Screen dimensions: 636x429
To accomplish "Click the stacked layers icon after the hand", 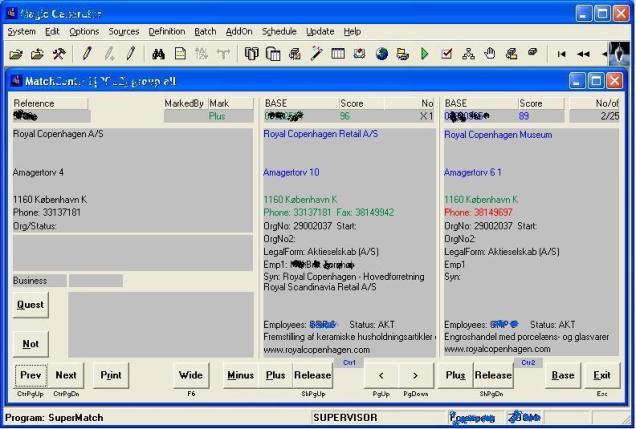I will coord(511,54).
